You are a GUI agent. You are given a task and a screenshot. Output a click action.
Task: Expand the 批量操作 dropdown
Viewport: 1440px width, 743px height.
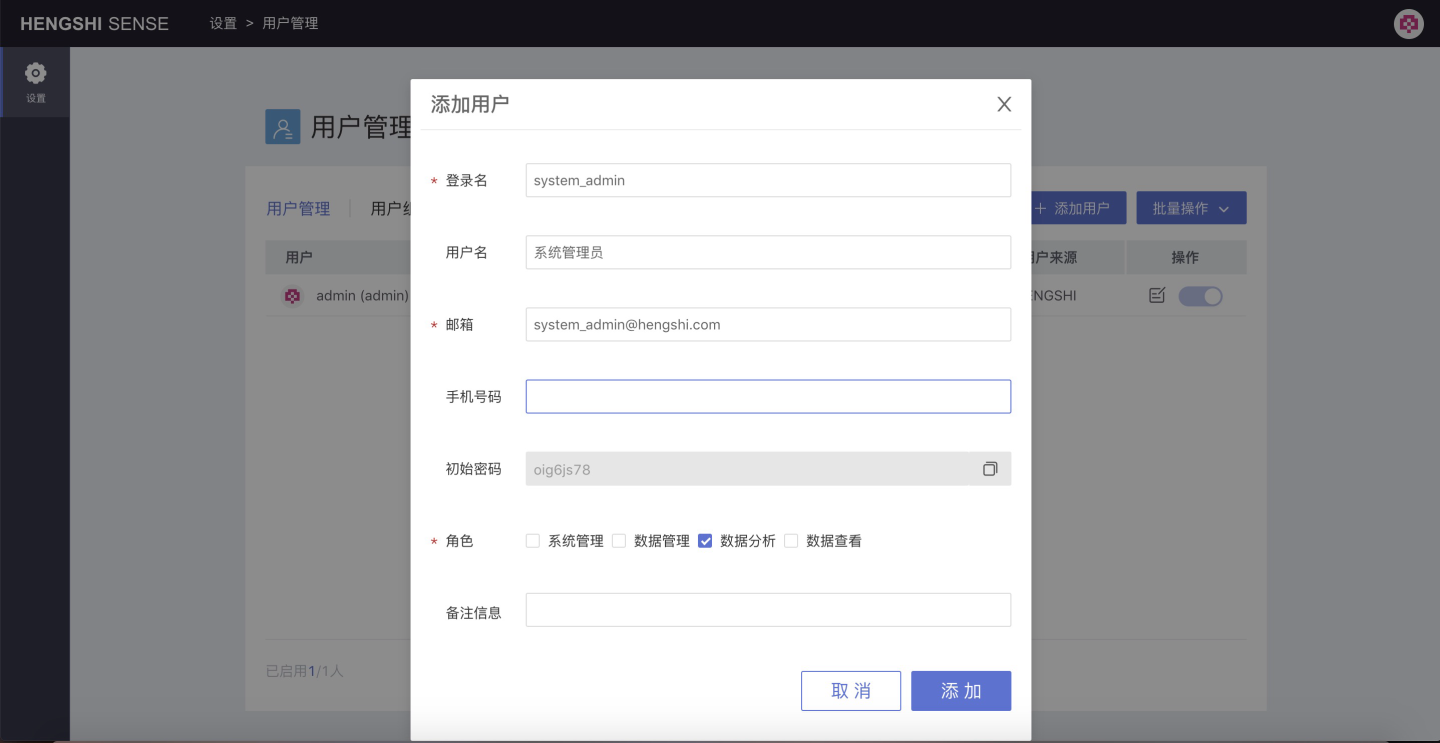point(1190,208)
